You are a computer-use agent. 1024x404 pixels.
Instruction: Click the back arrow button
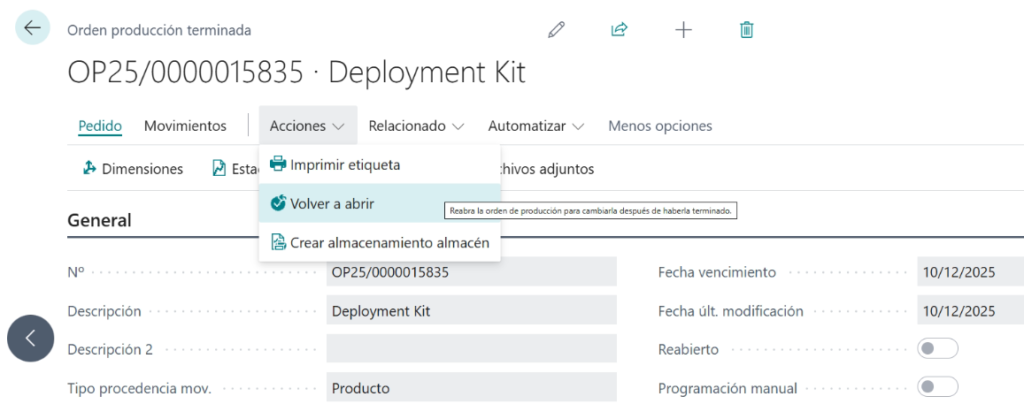pos(32,28)
